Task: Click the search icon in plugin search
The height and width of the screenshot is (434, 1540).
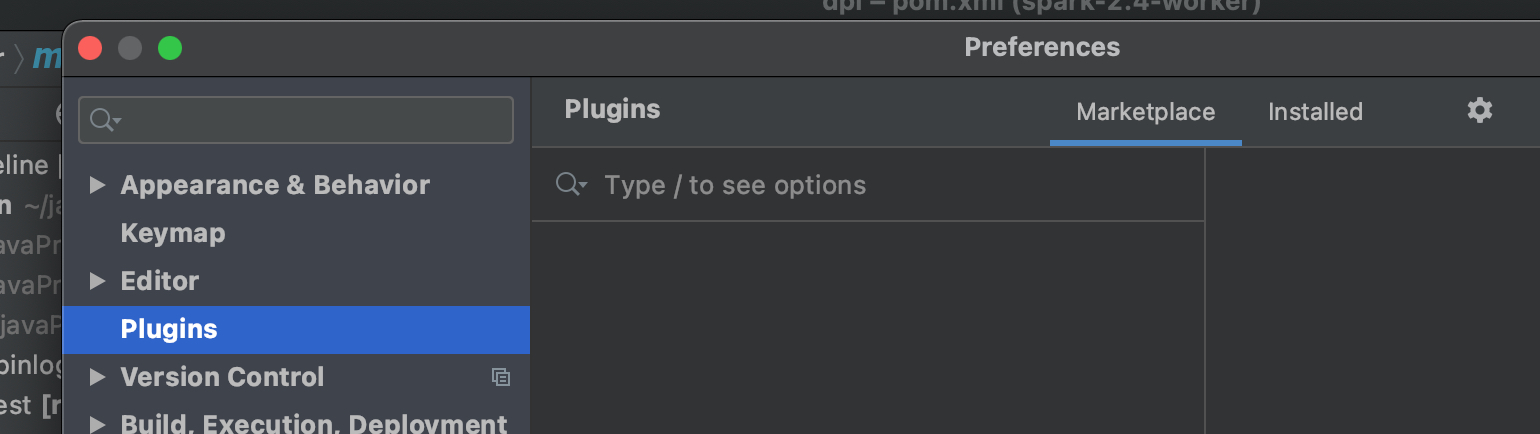Action: coord(570,185)
